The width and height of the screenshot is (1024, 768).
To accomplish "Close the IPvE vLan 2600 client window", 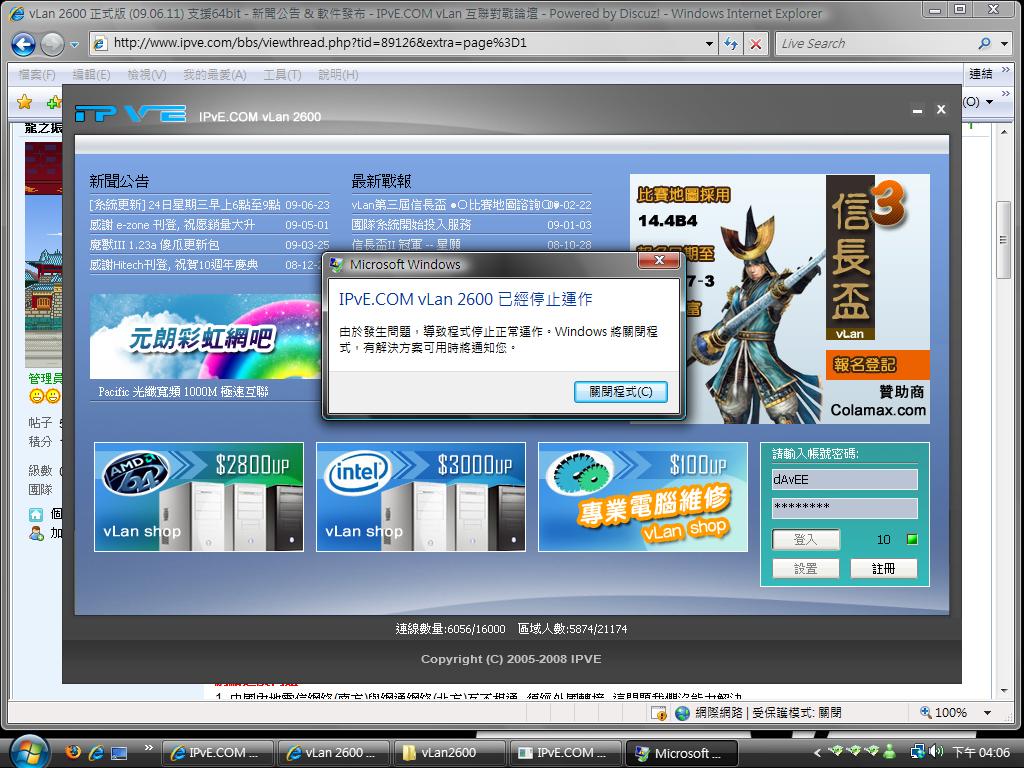I will (x=941, y=110).
